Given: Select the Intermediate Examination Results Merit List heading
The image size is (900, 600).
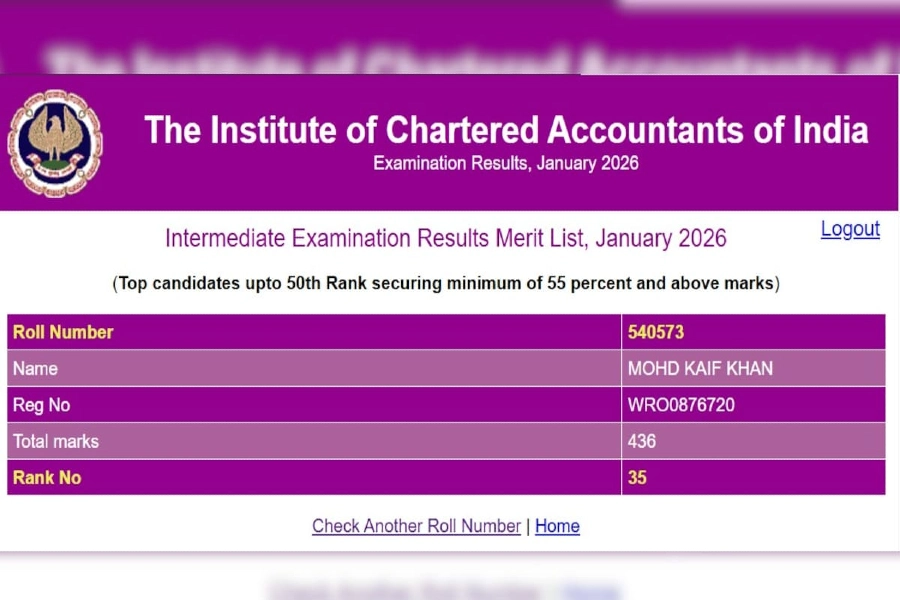Looking at the screenshot, I should 446,239.
